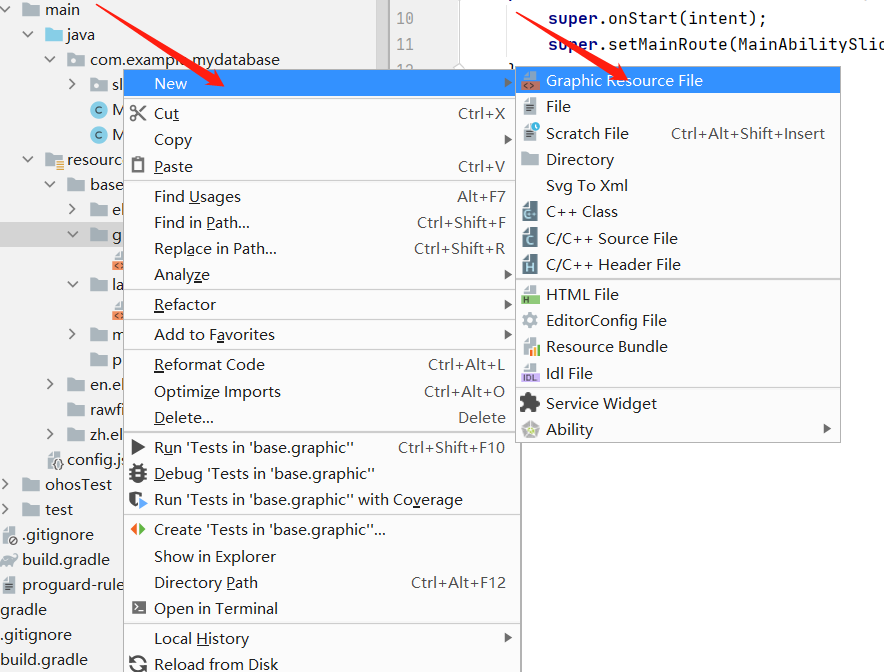Select .gitignore under test folder
Viewport: 884px width, 672px height.
[58, 534]
